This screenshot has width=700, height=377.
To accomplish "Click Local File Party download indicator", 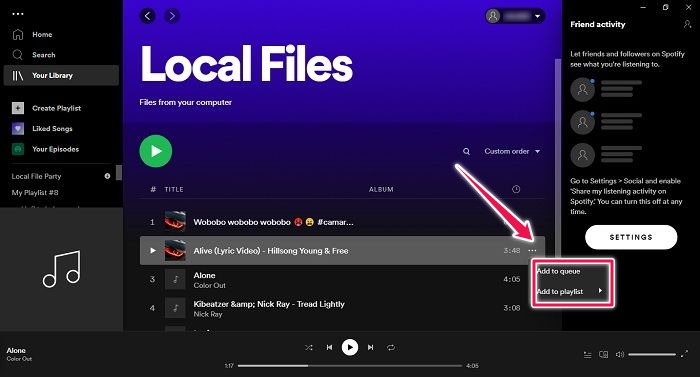I will click(x=107, y=176).
